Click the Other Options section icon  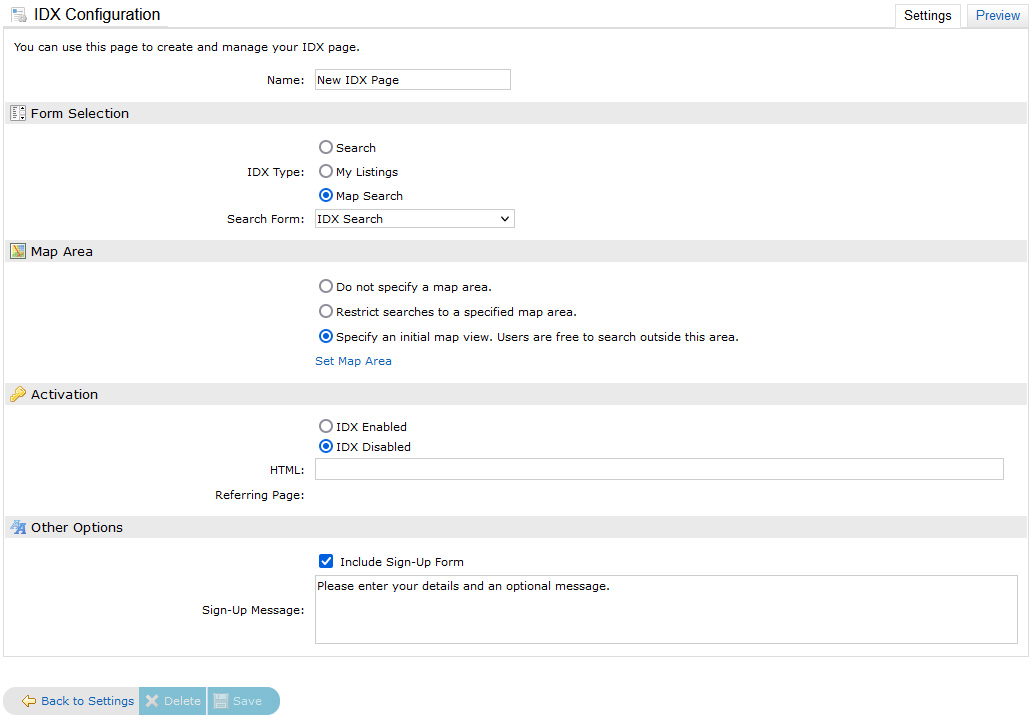click(18, 528)
